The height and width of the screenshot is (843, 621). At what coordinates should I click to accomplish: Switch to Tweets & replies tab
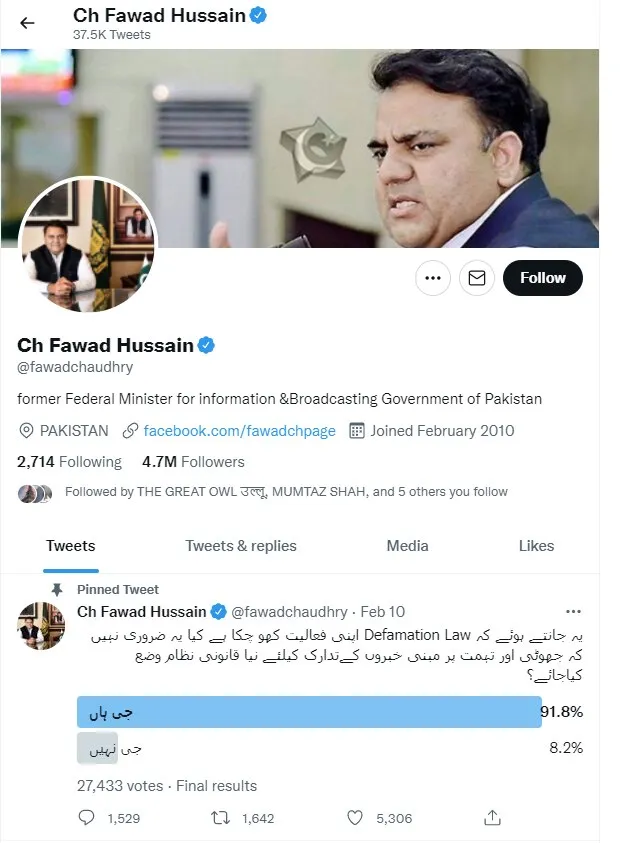[241, 546]
